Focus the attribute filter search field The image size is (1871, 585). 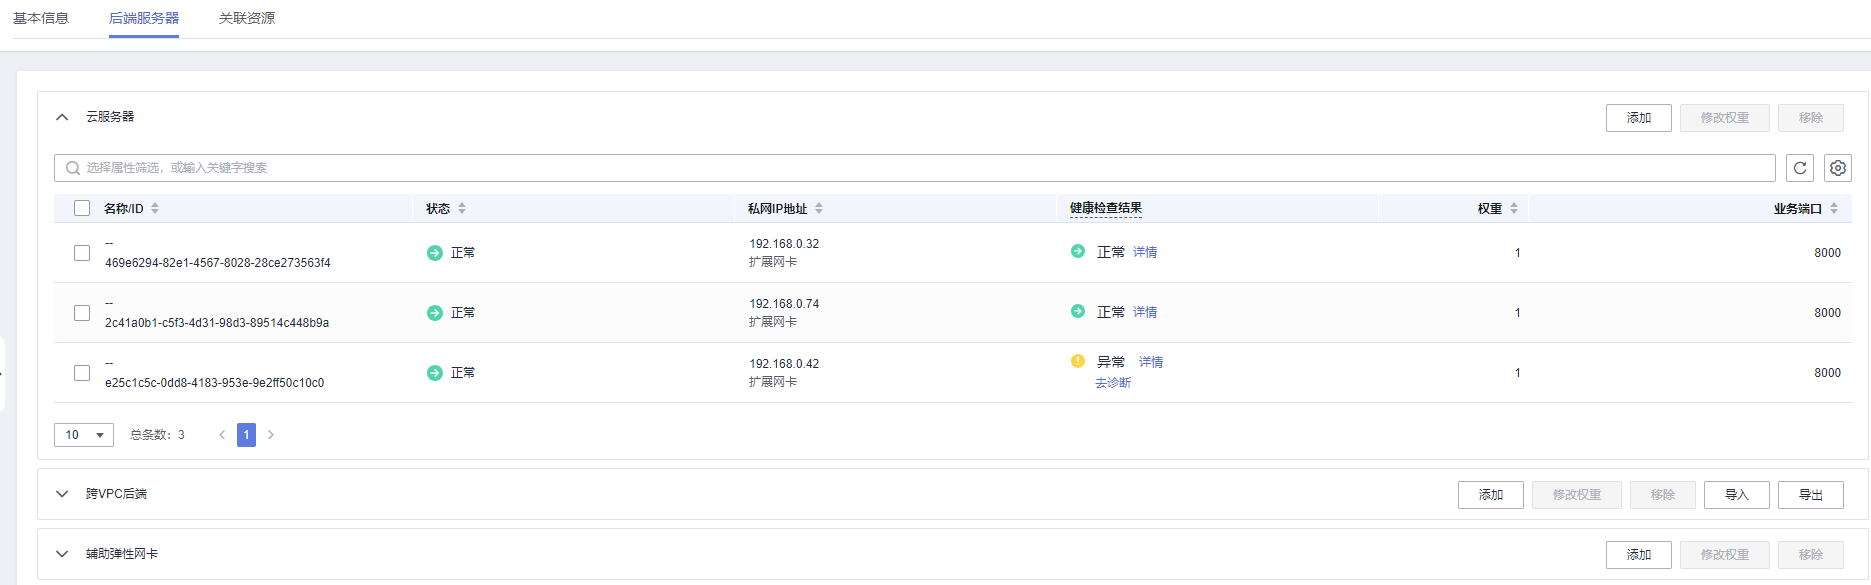pyautogui.click(x=900, y=168)
